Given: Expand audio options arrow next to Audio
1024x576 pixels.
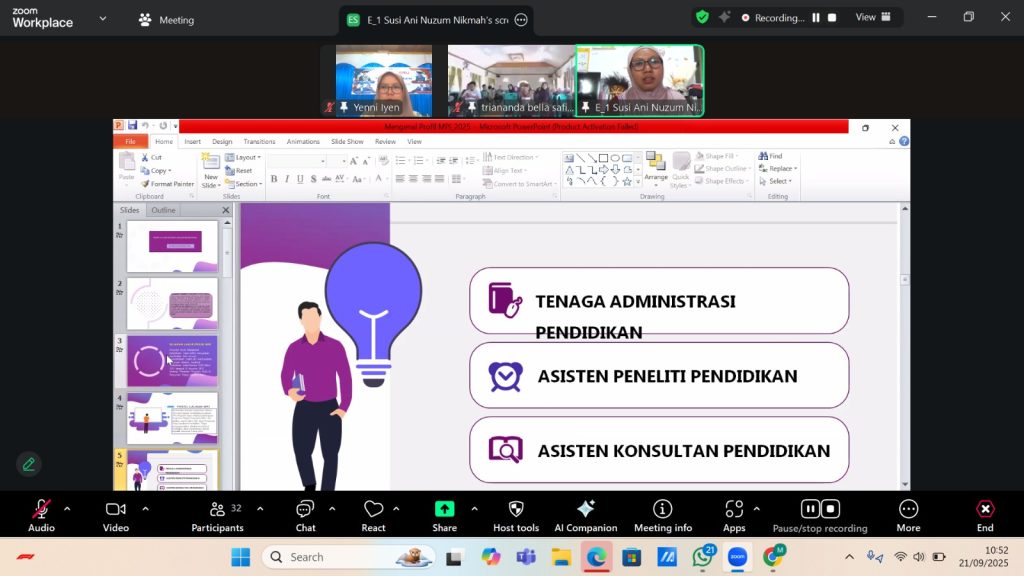Looking at the screenshot, I should pos(67,508).
